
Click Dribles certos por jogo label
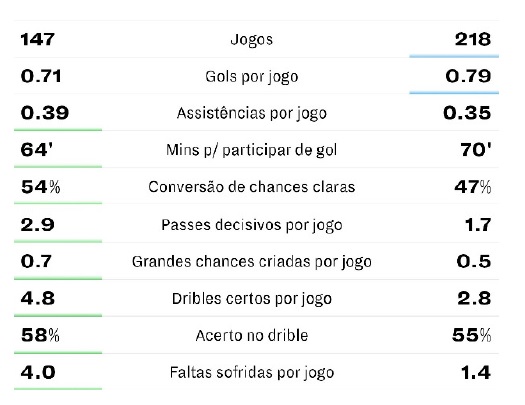251,299
